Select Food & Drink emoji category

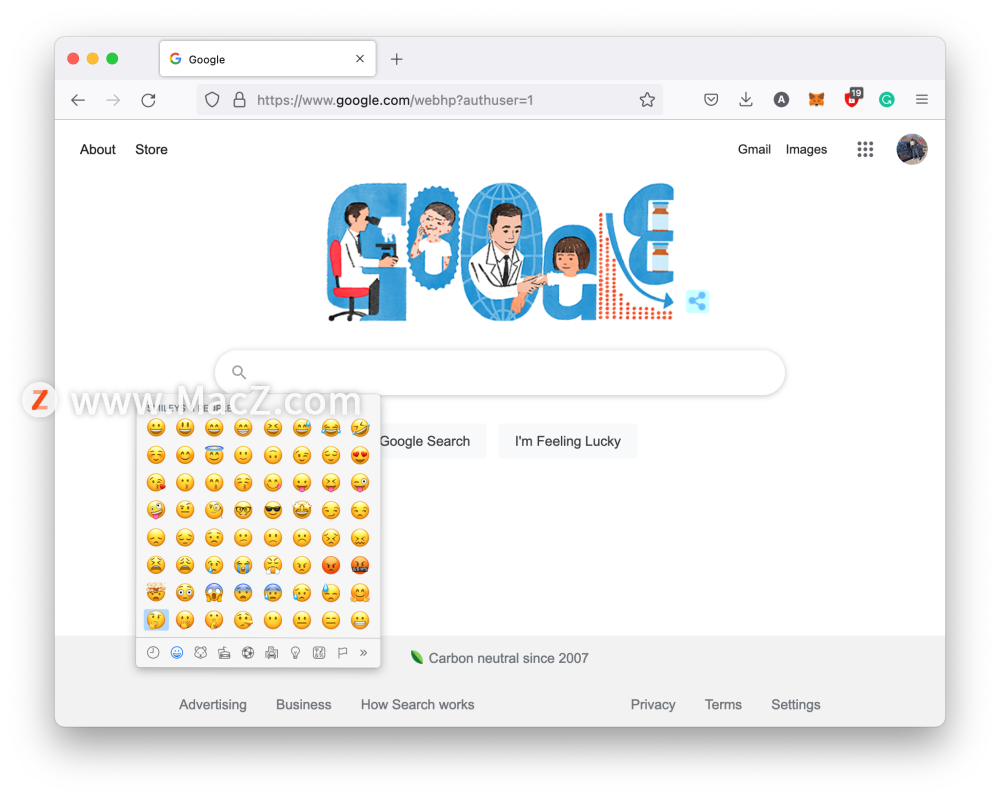[224, 652]
